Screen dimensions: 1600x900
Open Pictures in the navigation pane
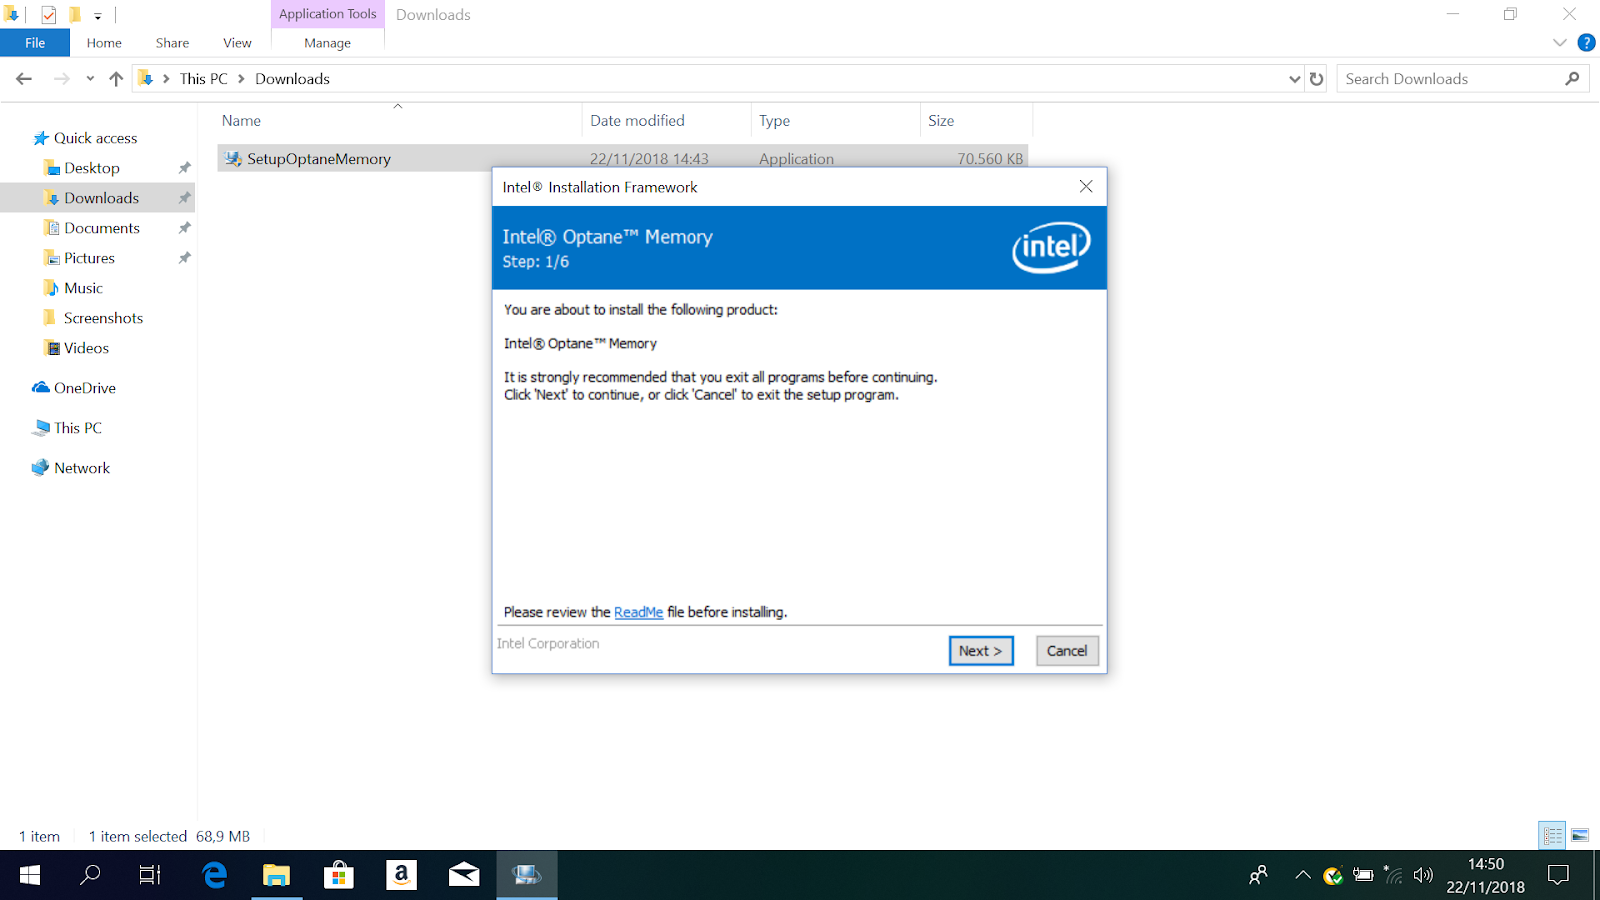click(x=89, y=258)
